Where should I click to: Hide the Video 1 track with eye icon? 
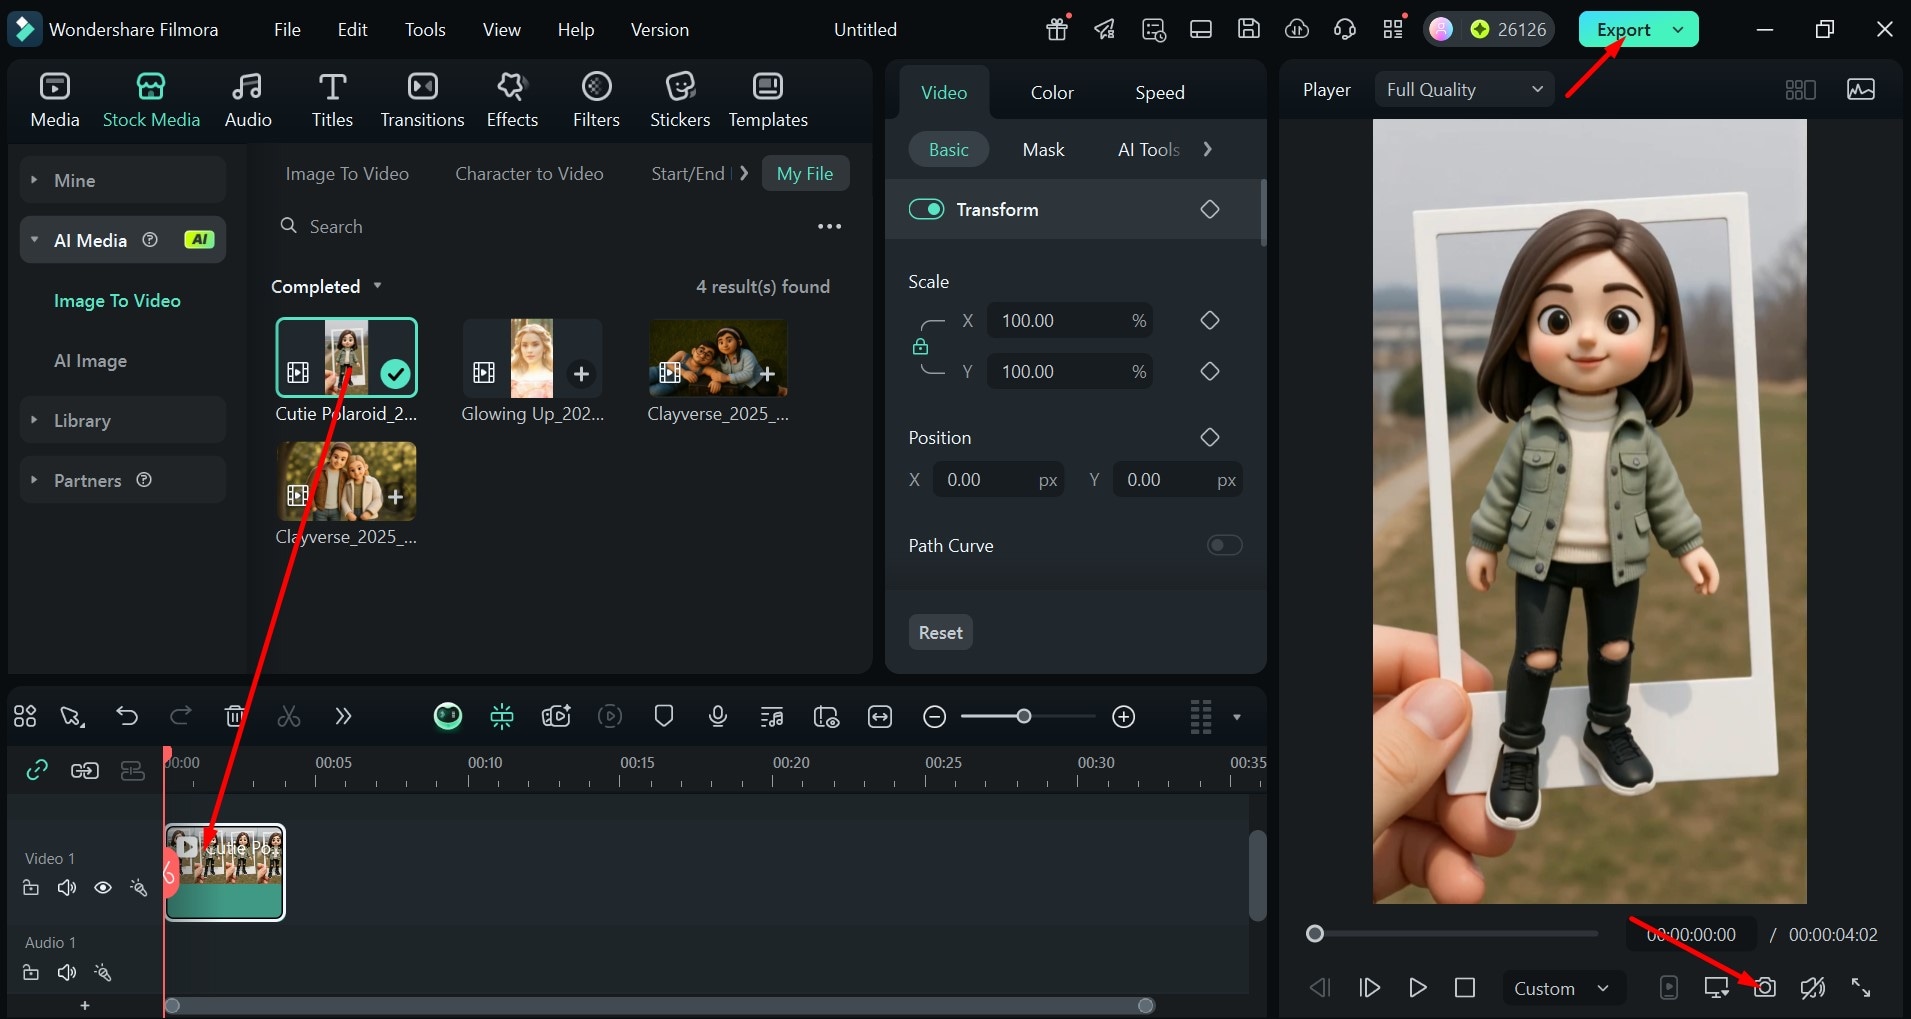tap(102, 888)
